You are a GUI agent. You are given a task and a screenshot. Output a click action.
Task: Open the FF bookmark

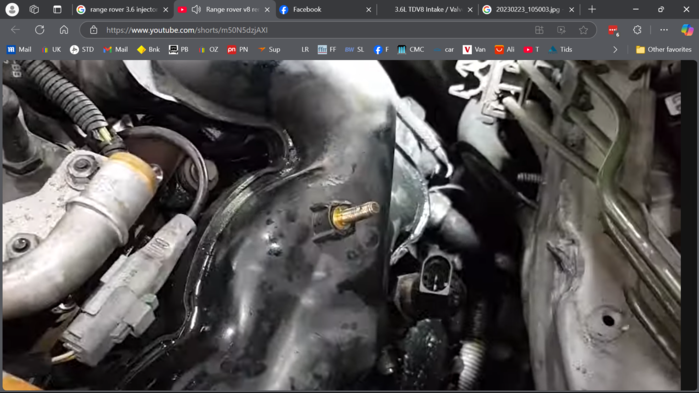point(327,49)
